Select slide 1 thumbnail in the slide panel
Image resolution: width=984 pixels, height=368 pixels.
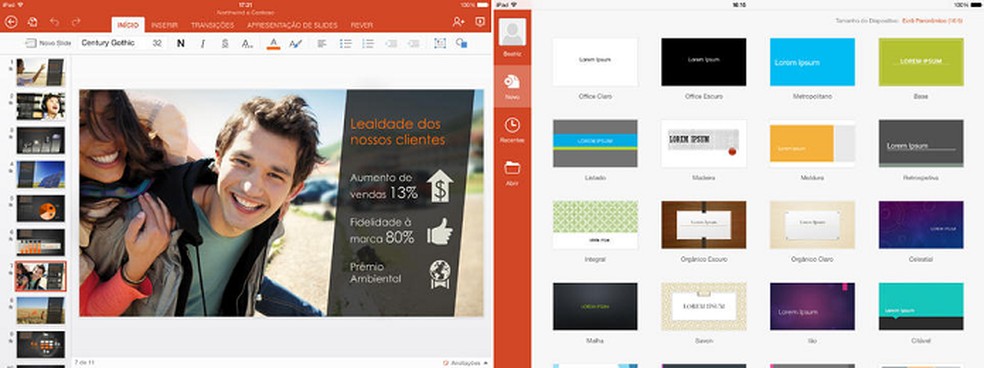tap(40, 72)
